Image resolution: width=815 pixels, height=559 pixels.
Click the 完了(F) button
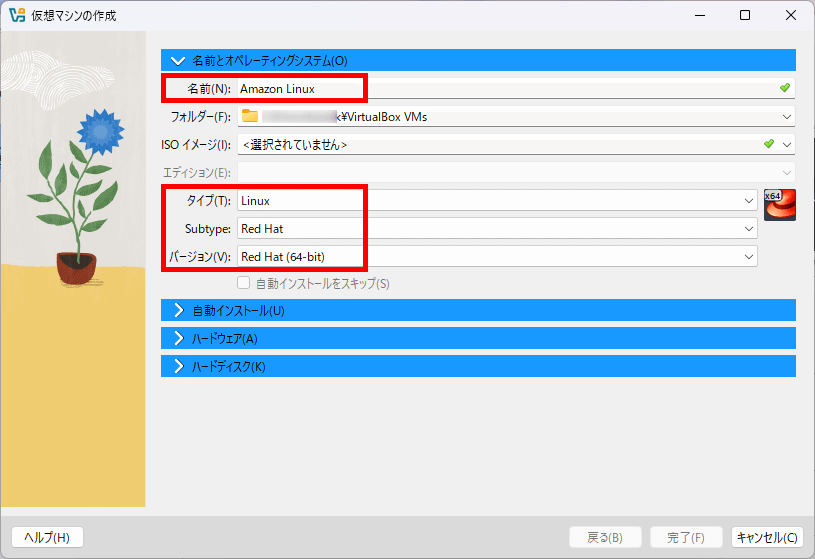686,537
